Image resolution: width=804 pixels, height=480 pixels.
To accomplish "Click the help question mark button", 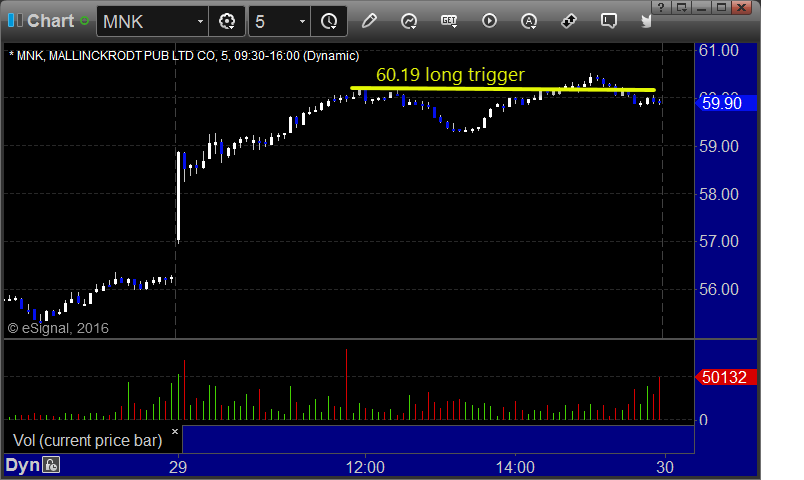I will pyautogui.click(x=661, y=7).
